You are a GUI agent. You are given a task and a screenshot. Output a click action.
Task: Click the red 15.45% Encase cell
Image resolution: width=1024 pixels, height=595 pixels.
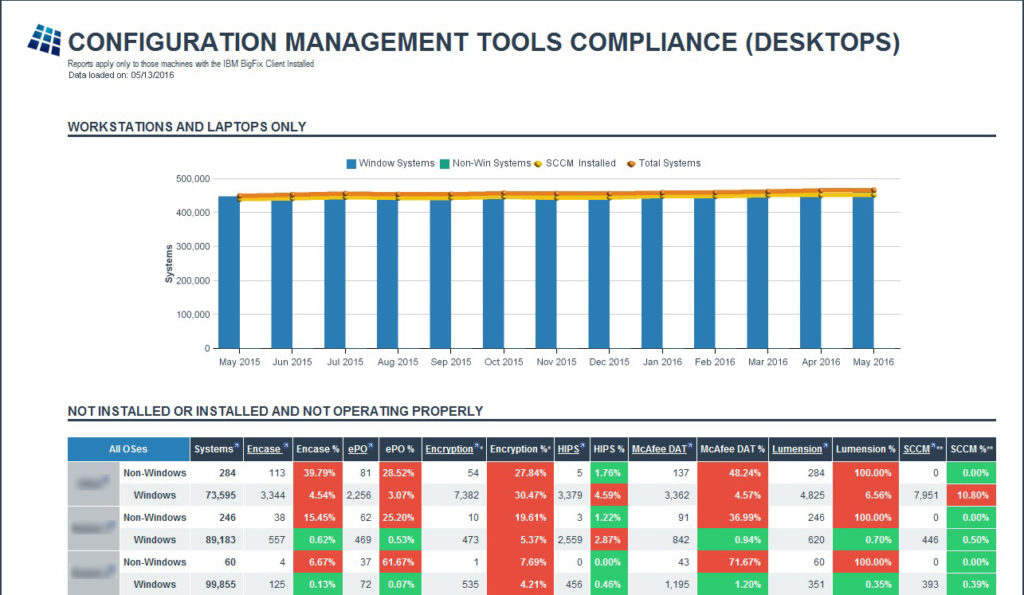pyautogui.click(x=318, y=517)
